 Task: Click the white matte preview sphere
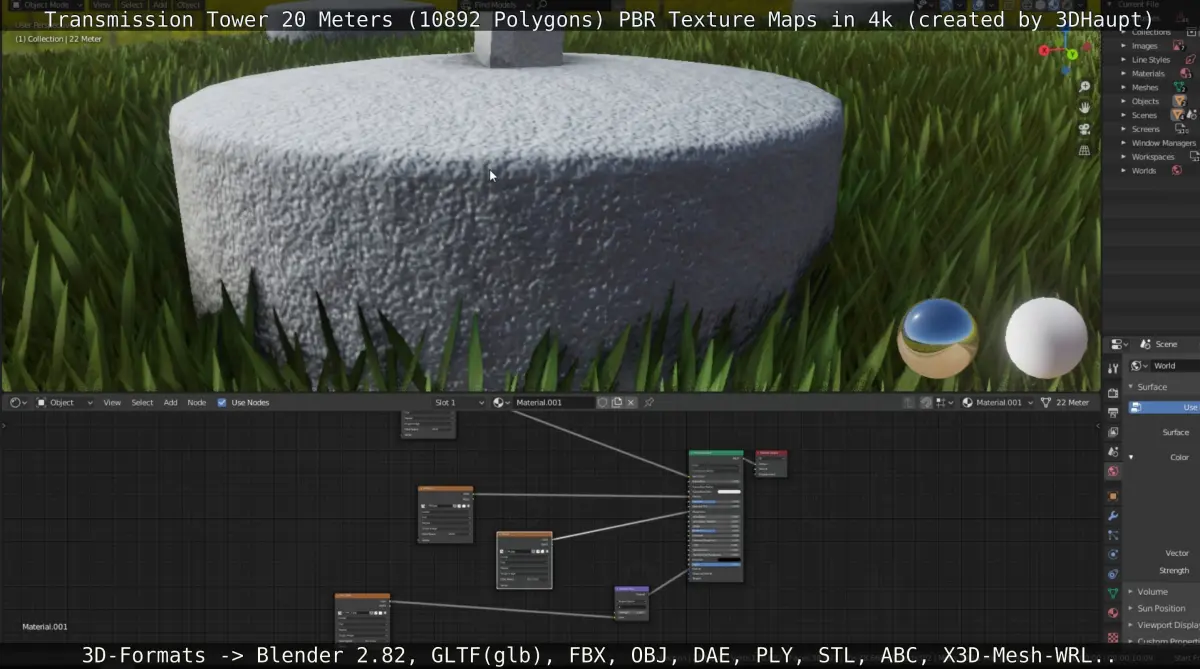tap(1046, 338)
